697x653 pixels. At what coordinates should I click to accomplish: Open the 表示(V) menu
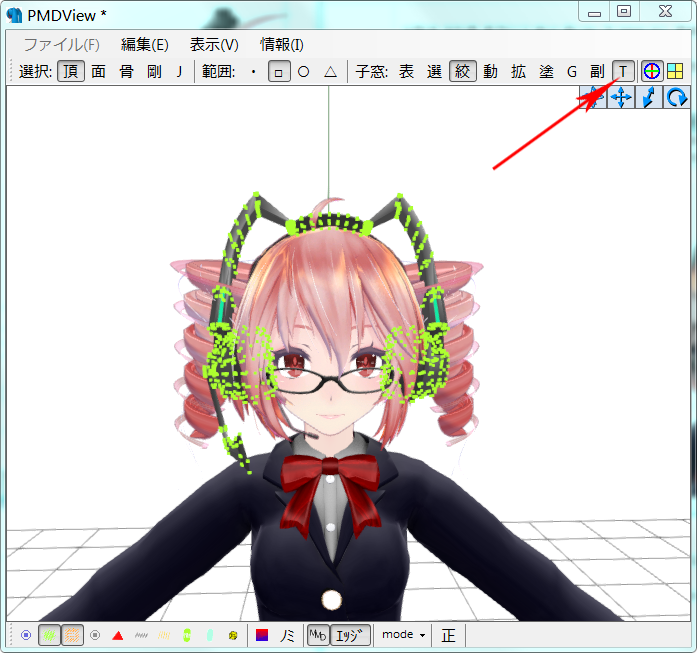pyautogui.click(x=214, y=45)
